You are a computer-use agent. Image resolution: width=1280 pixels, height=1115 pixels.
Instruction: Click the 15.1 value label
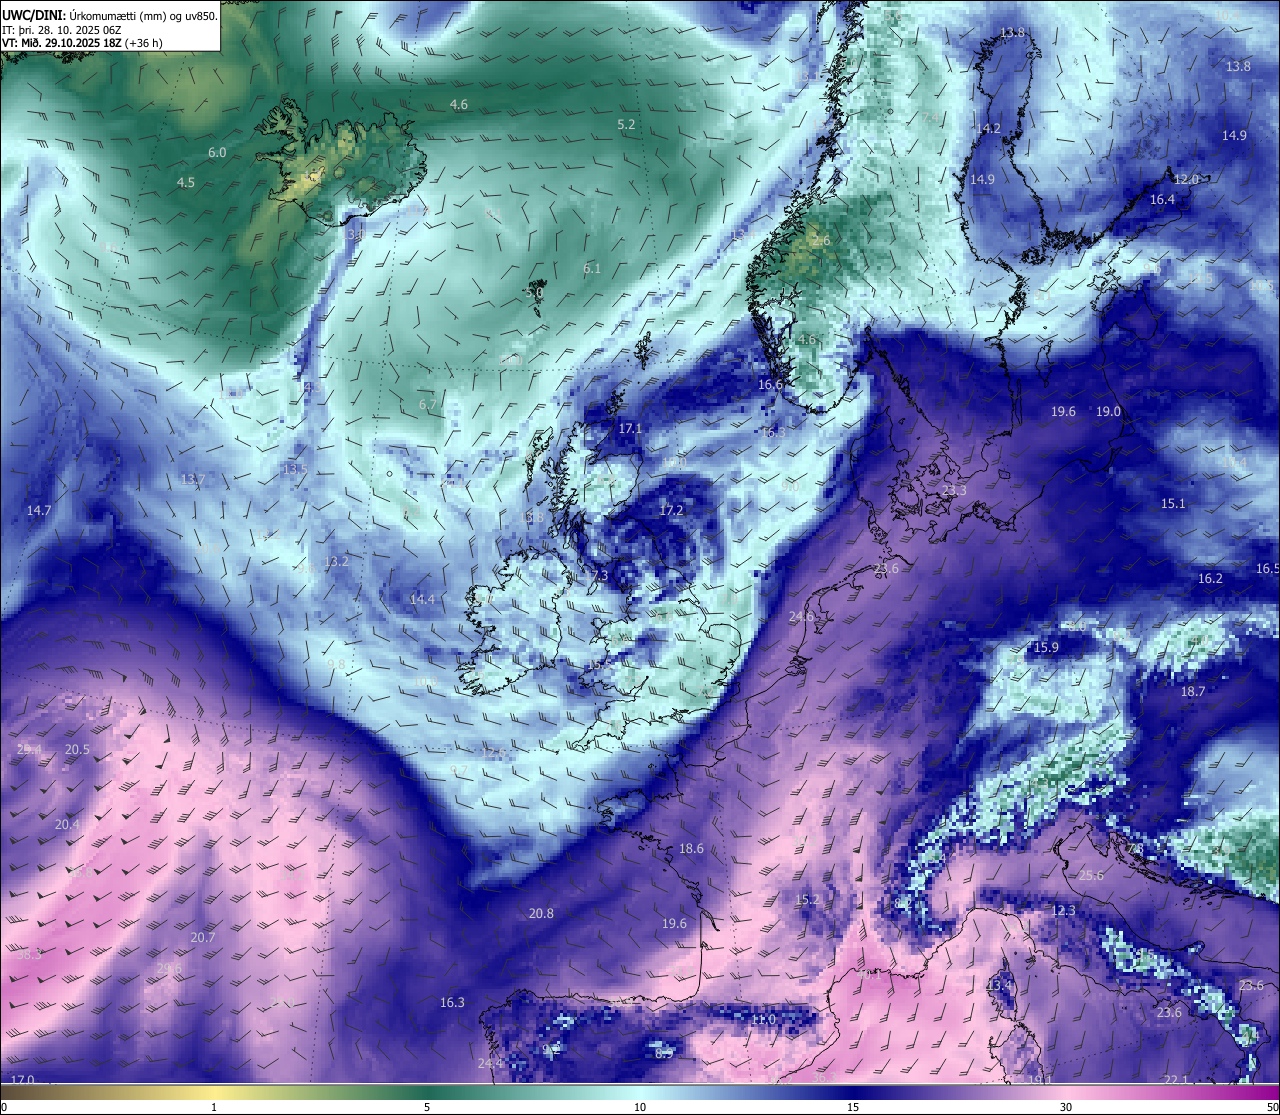point(1173,504)
